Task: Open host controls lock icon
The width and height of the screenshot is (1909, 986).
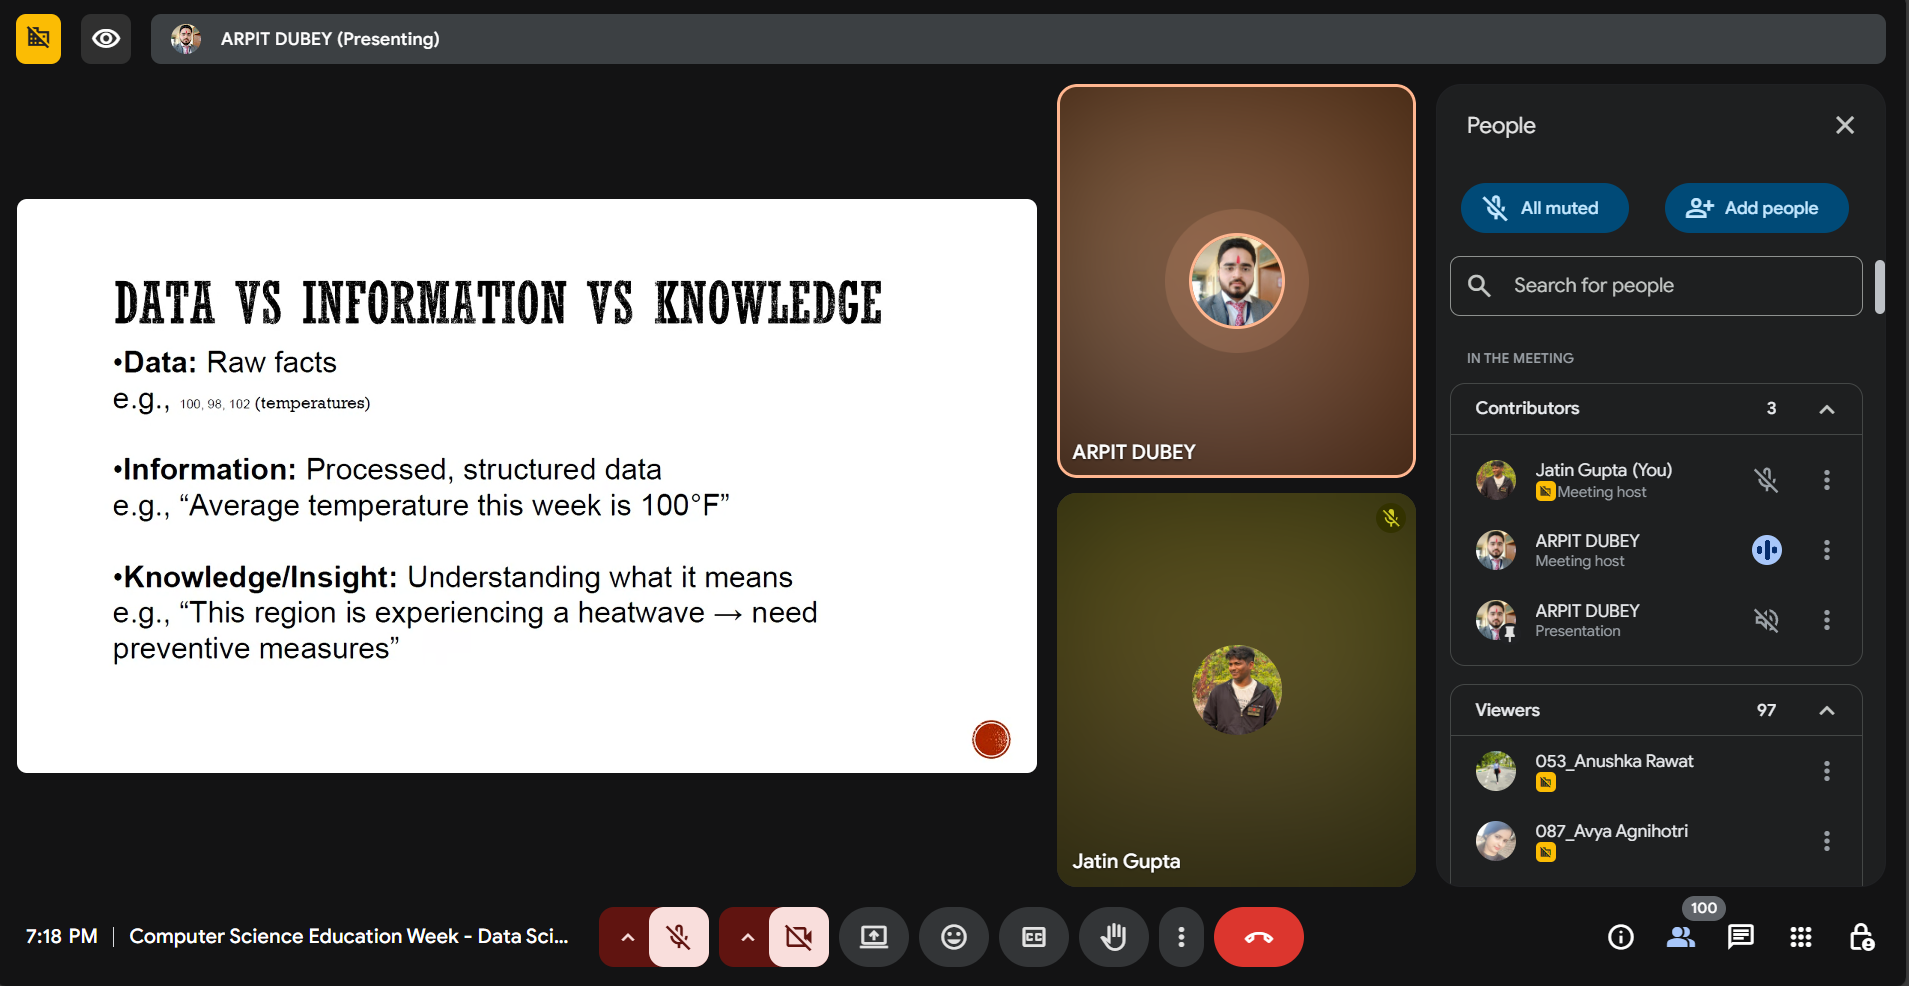Action: tap(1861, 937)
